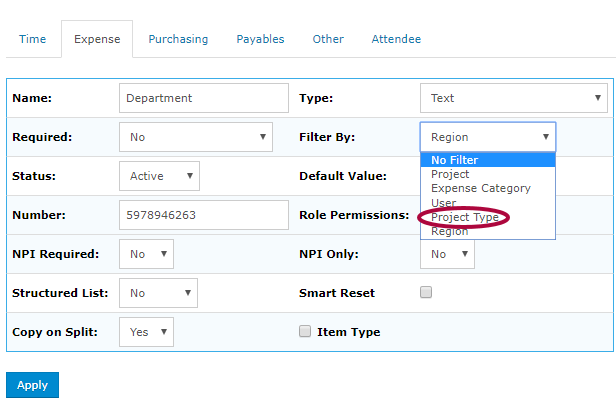The width and height of the screenshot is (616, 409).
Task: Switch to the Attendee tab
Action: point(396,39)
